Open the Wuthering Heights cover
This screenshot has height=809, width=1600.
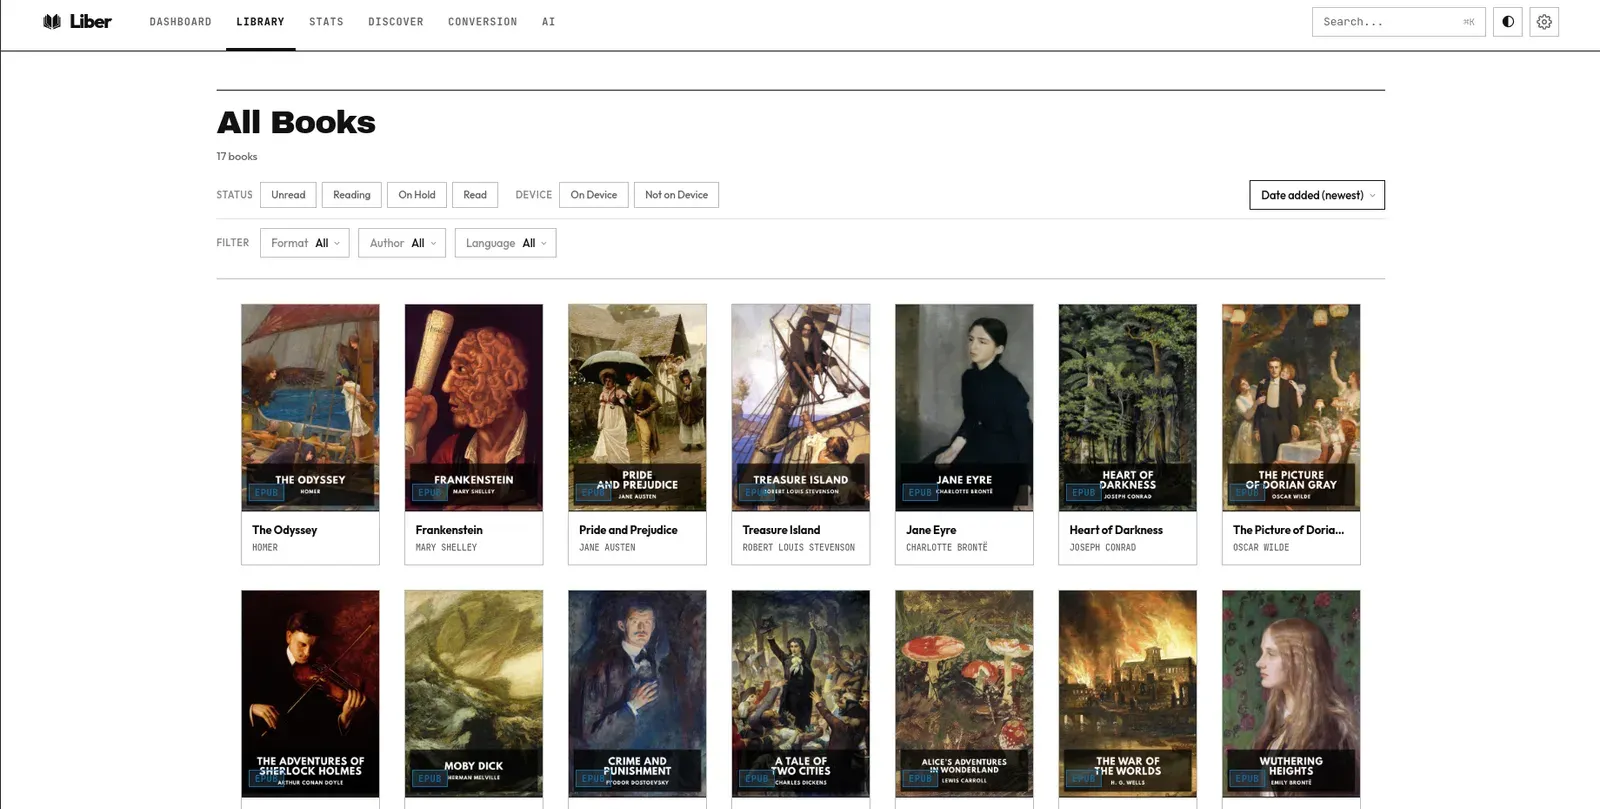tap(1291, 694)
